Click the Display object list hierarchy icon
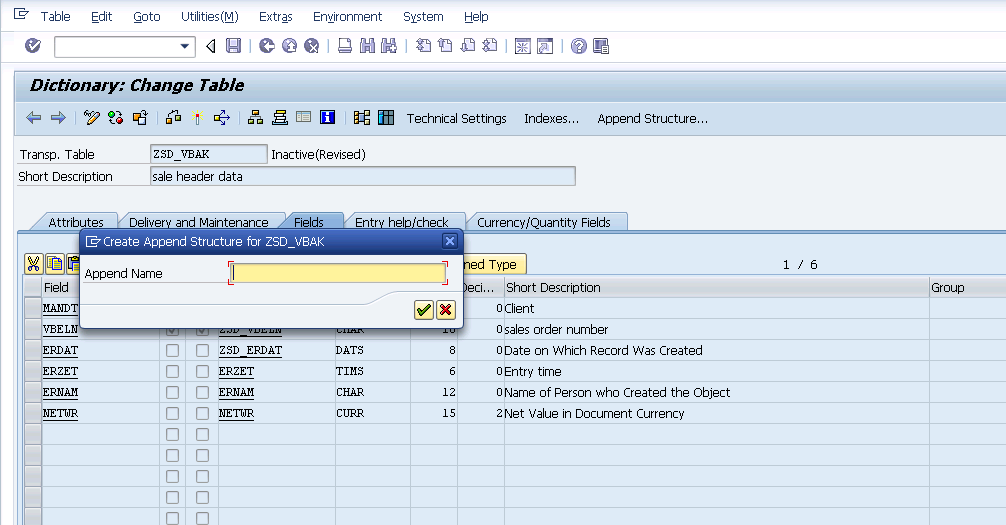Image resolution: width=1006 pixels, height=525 pixels. 256,118
